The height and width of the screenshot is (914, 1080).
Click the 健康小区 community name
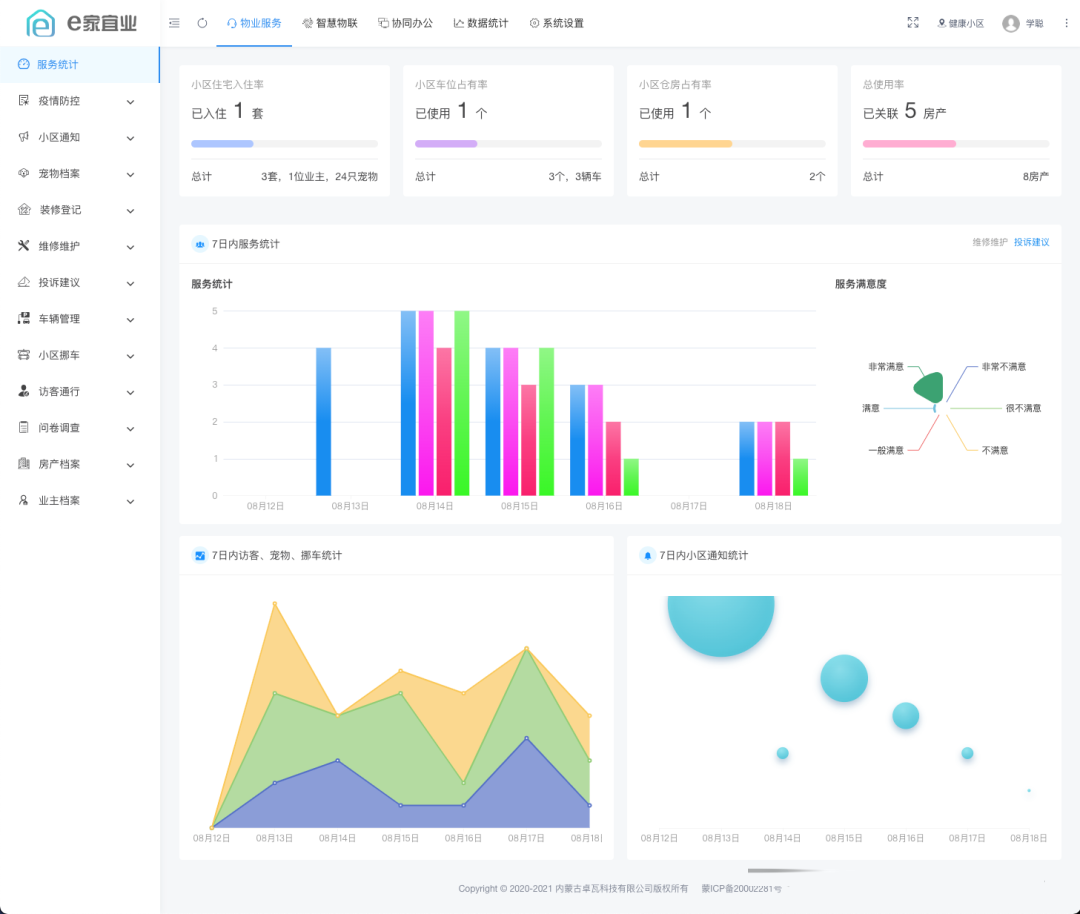coord(966,23)
